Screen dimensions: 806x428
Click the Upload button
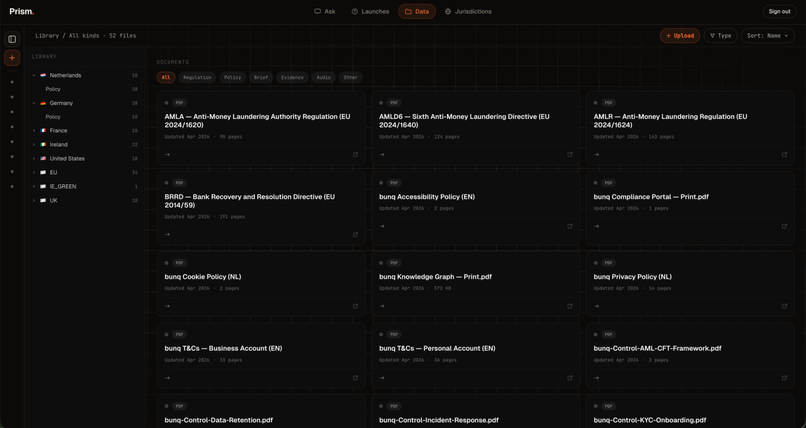pyautogui.click(x=680, y=36)
